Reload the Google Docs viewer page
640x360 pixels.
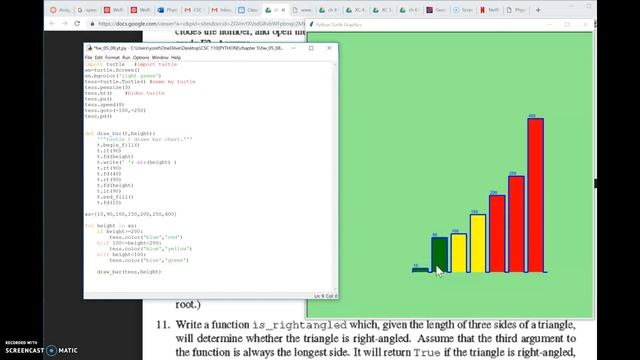(77, 24)
